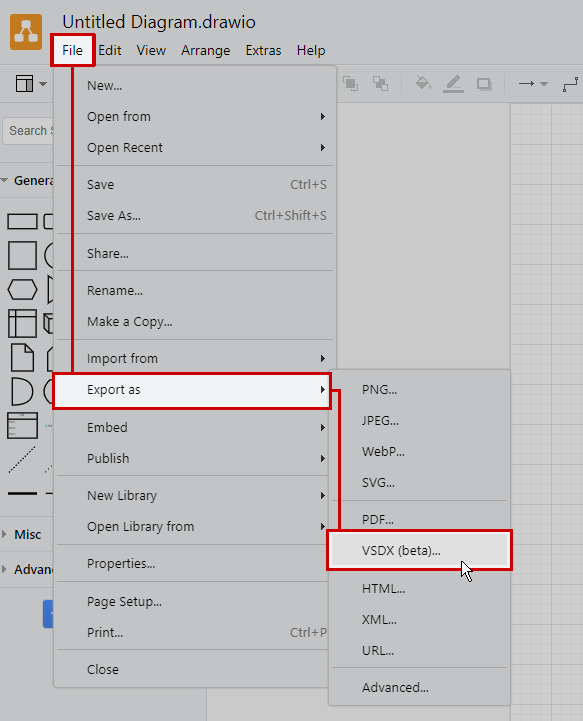Open the Waypoints style icon

pos(571,85)
